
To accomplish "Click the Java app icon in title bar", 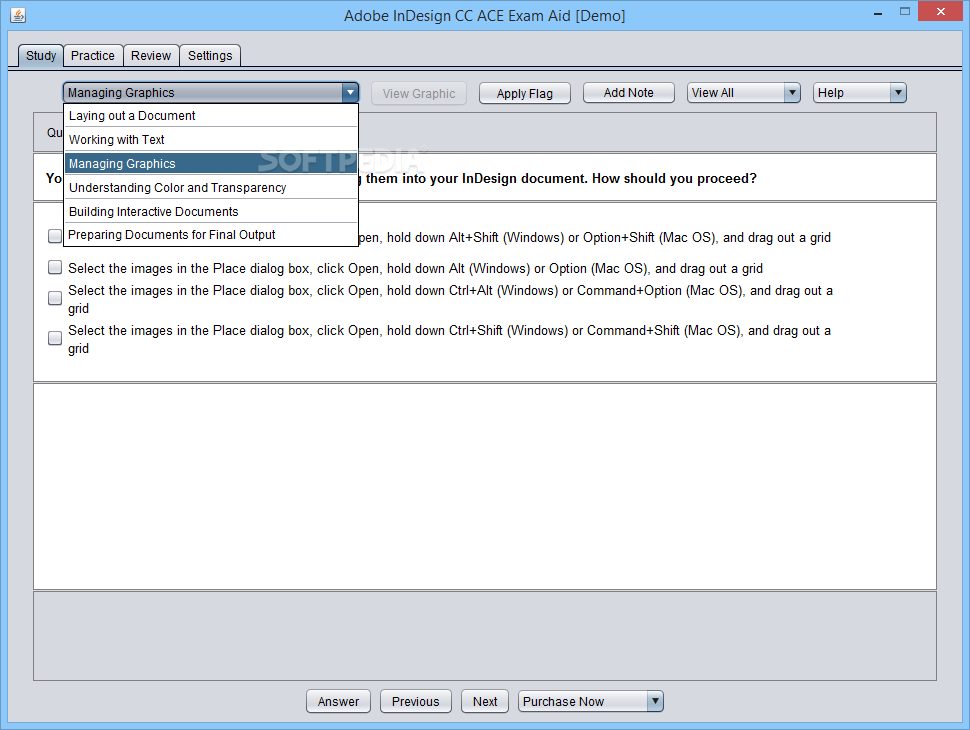I will click(x=19, y=15).
